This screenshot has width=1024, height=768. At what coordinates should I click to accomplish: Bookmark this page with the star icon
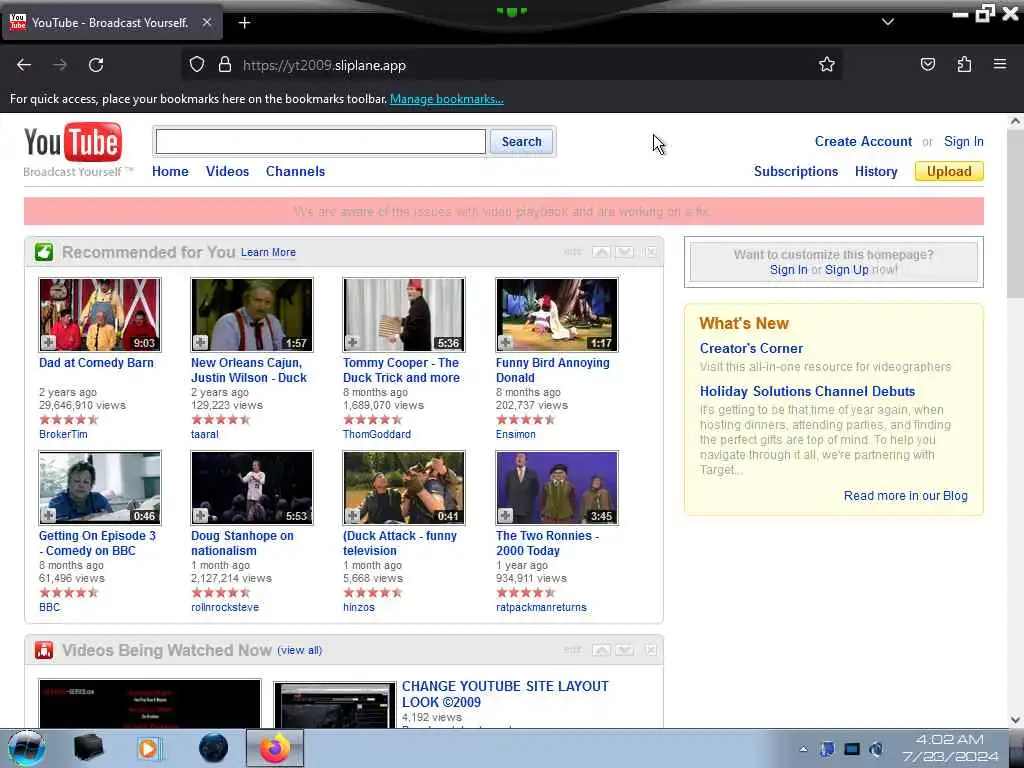click(x=827, y=64)
